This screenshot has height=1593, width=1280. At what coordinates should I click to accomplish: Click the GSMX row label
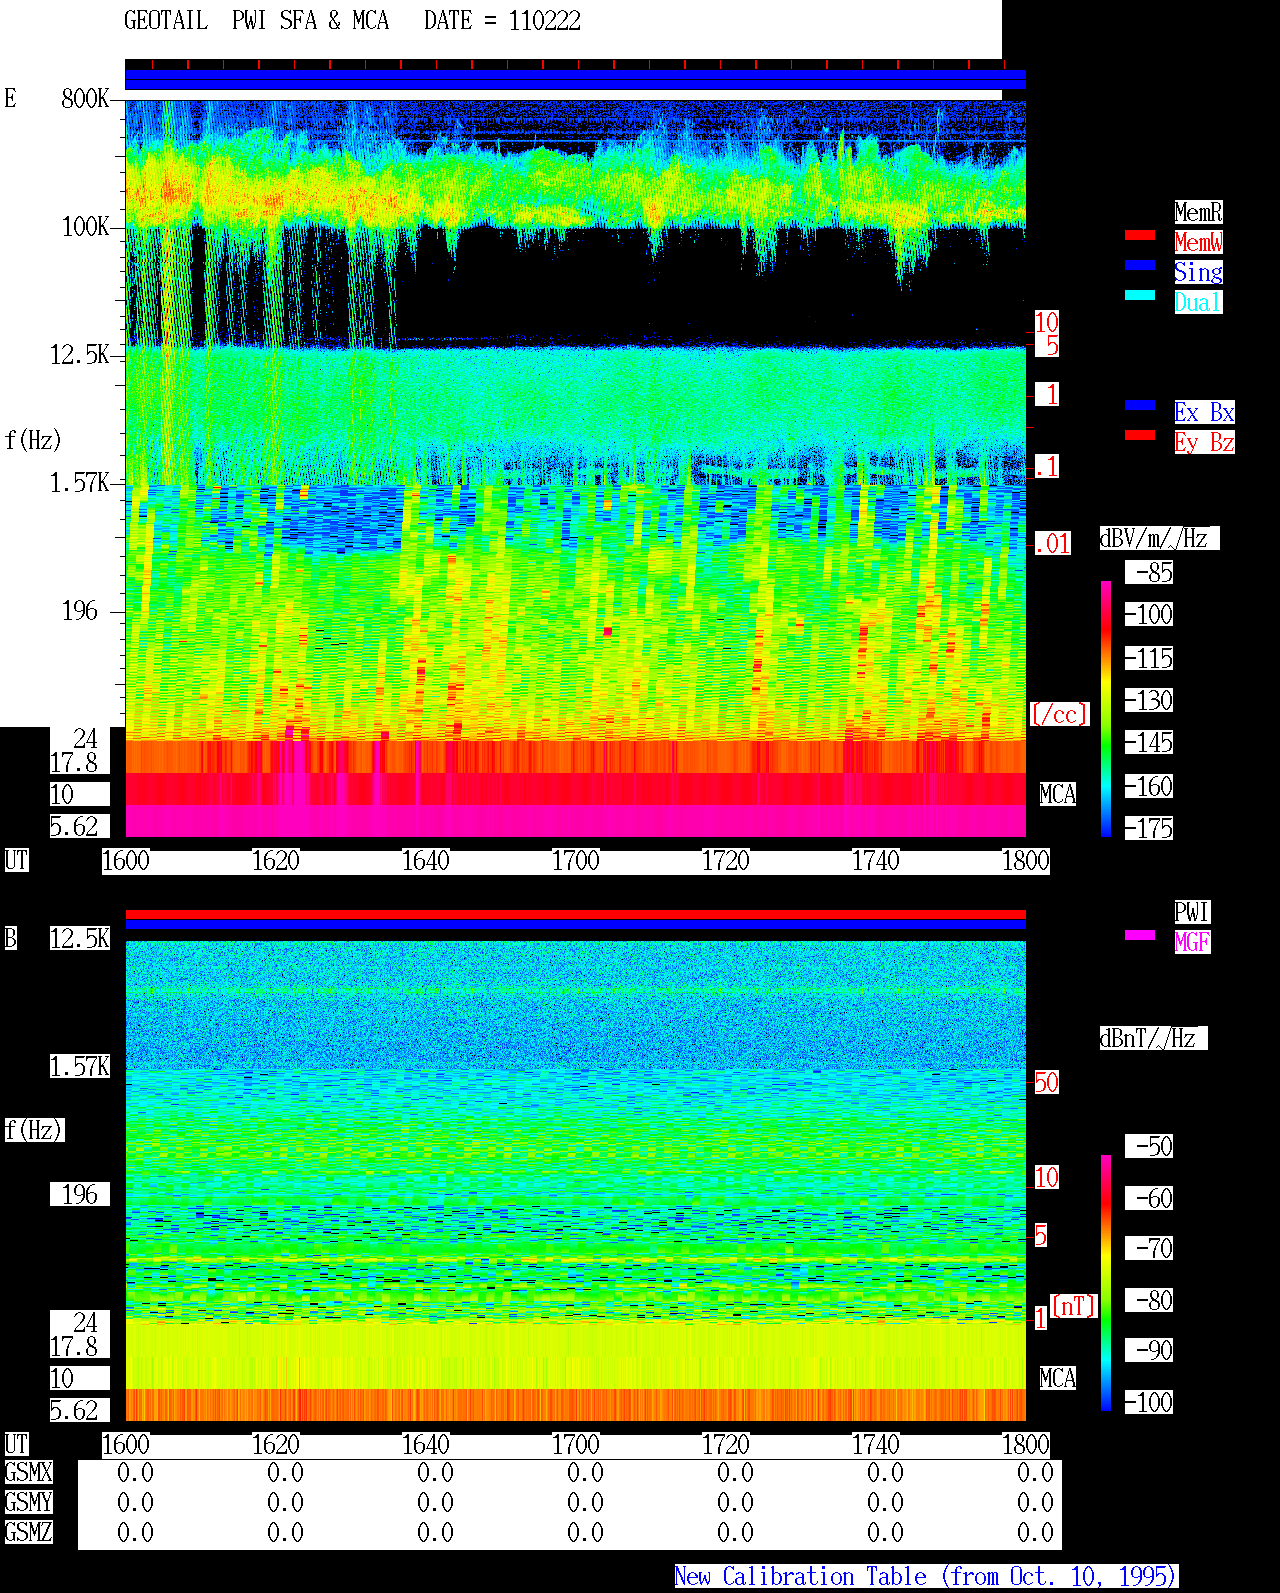coord(28,1473)
